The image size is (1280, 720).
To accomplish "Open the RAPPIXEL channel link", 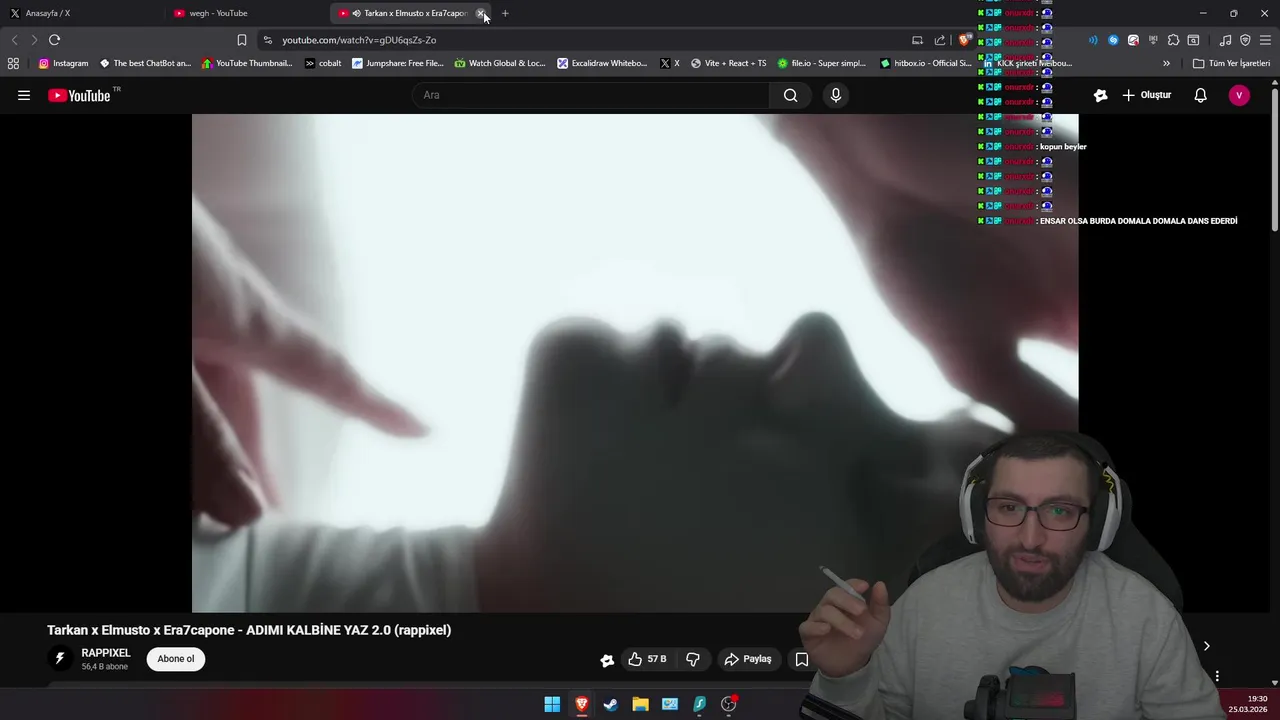I will pyautogui.click(x=106, y=653).
